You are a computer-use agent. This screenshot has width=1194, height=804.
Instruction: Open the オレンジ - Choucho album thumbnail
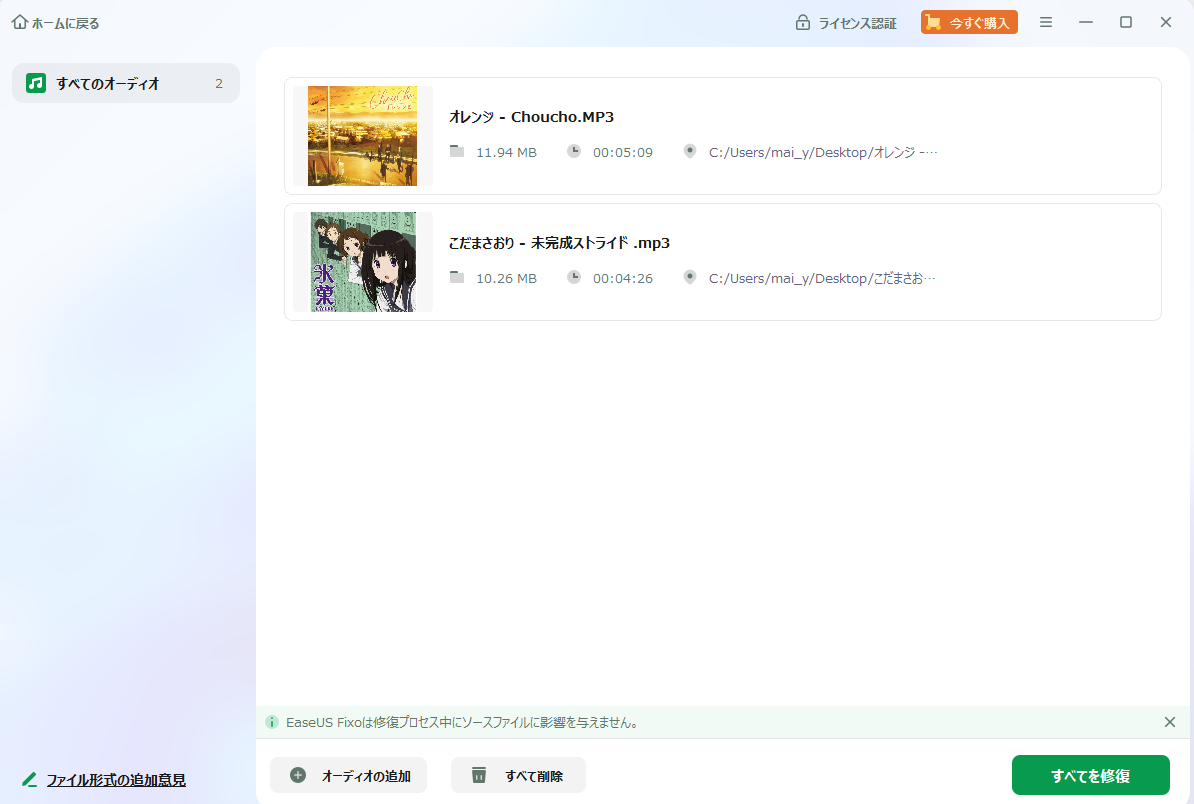tap(362, 136)
